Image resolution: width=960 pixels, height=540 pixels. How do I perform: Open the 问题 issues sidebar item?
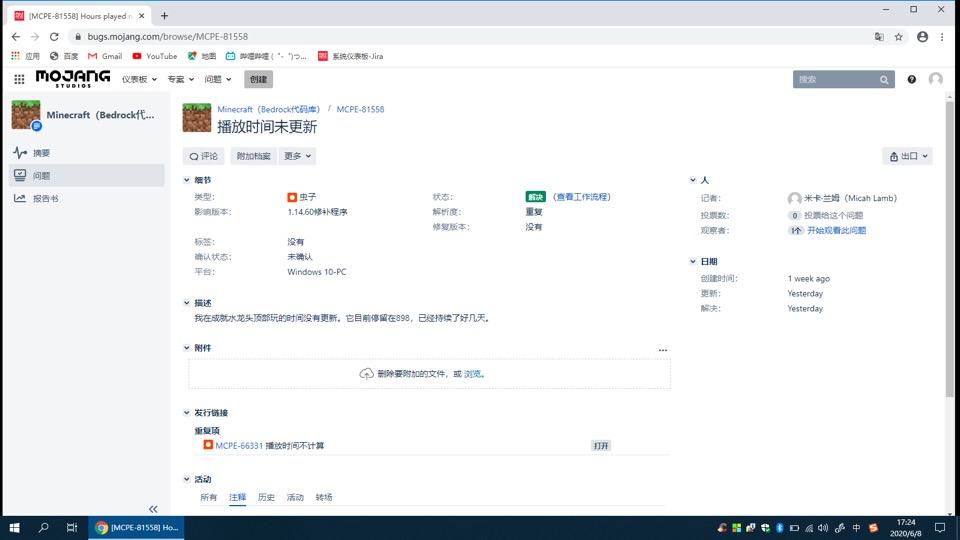tap(87, 175)
